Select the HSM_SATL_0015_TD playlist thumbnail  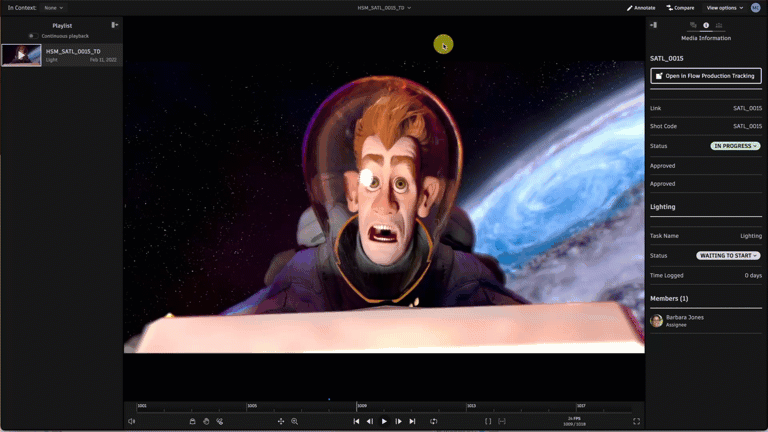pos(21,55)
